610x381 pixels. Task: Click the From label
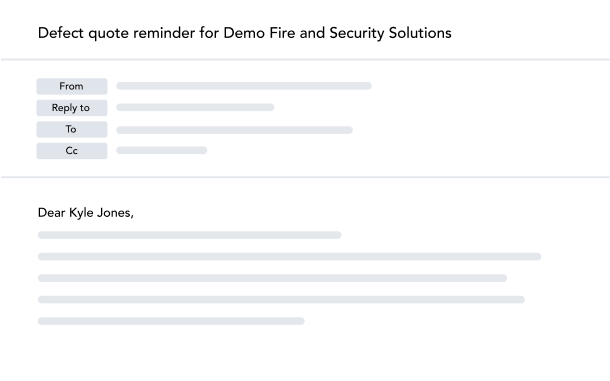tap(72, 86)
